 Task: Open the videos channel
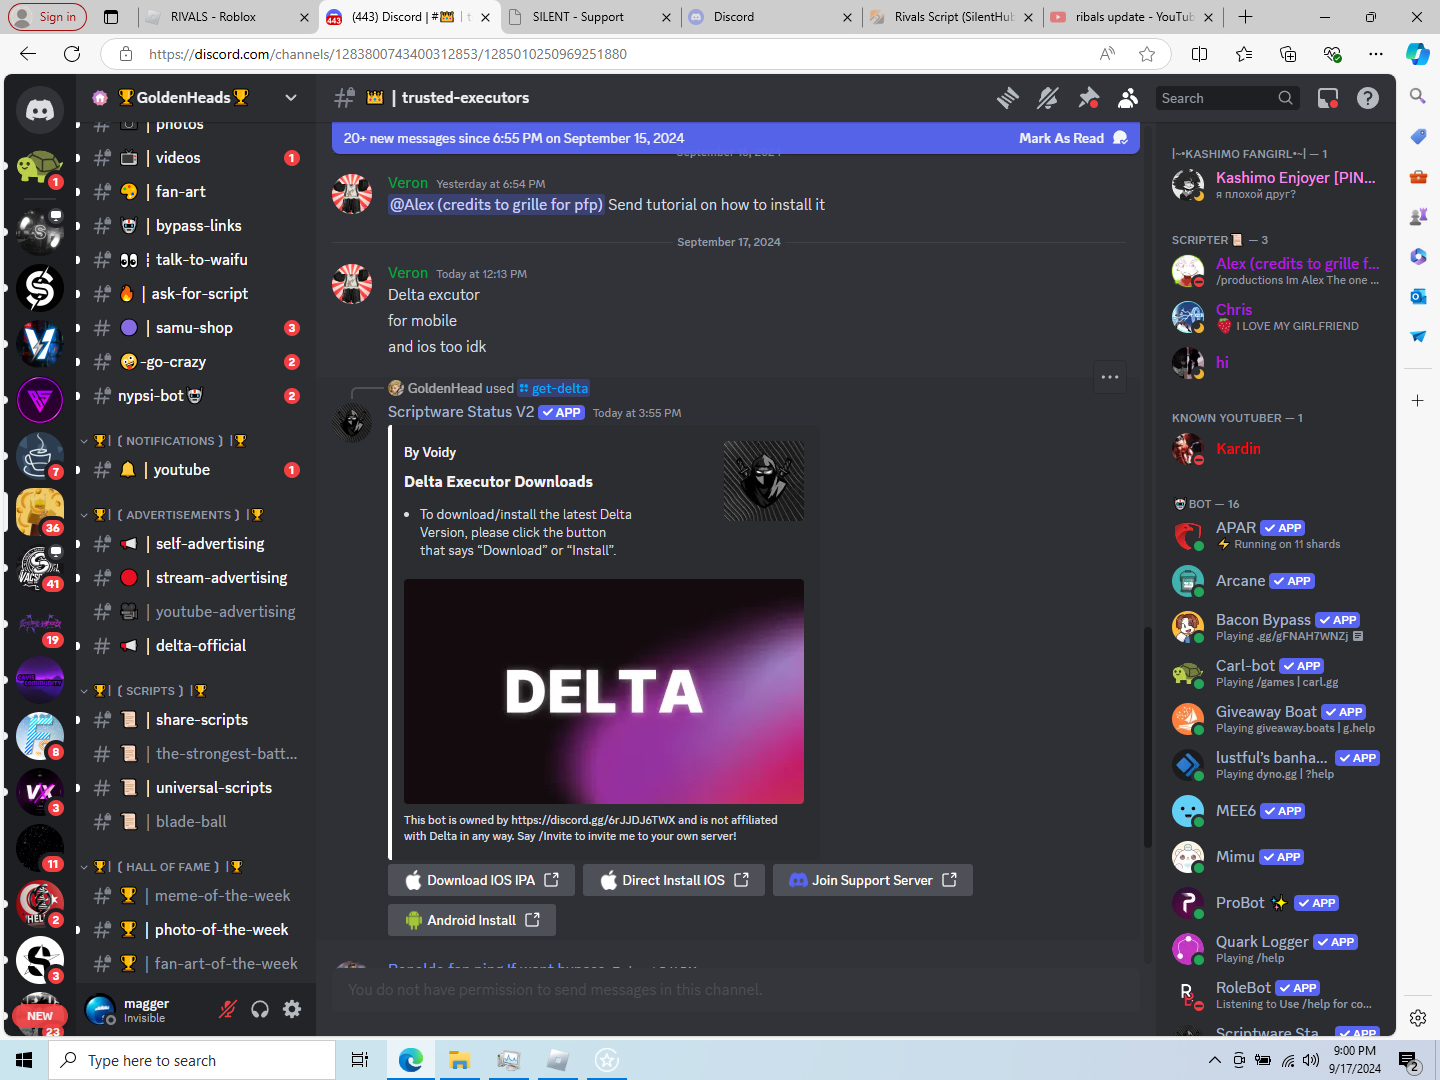click(x=196, y=158)
